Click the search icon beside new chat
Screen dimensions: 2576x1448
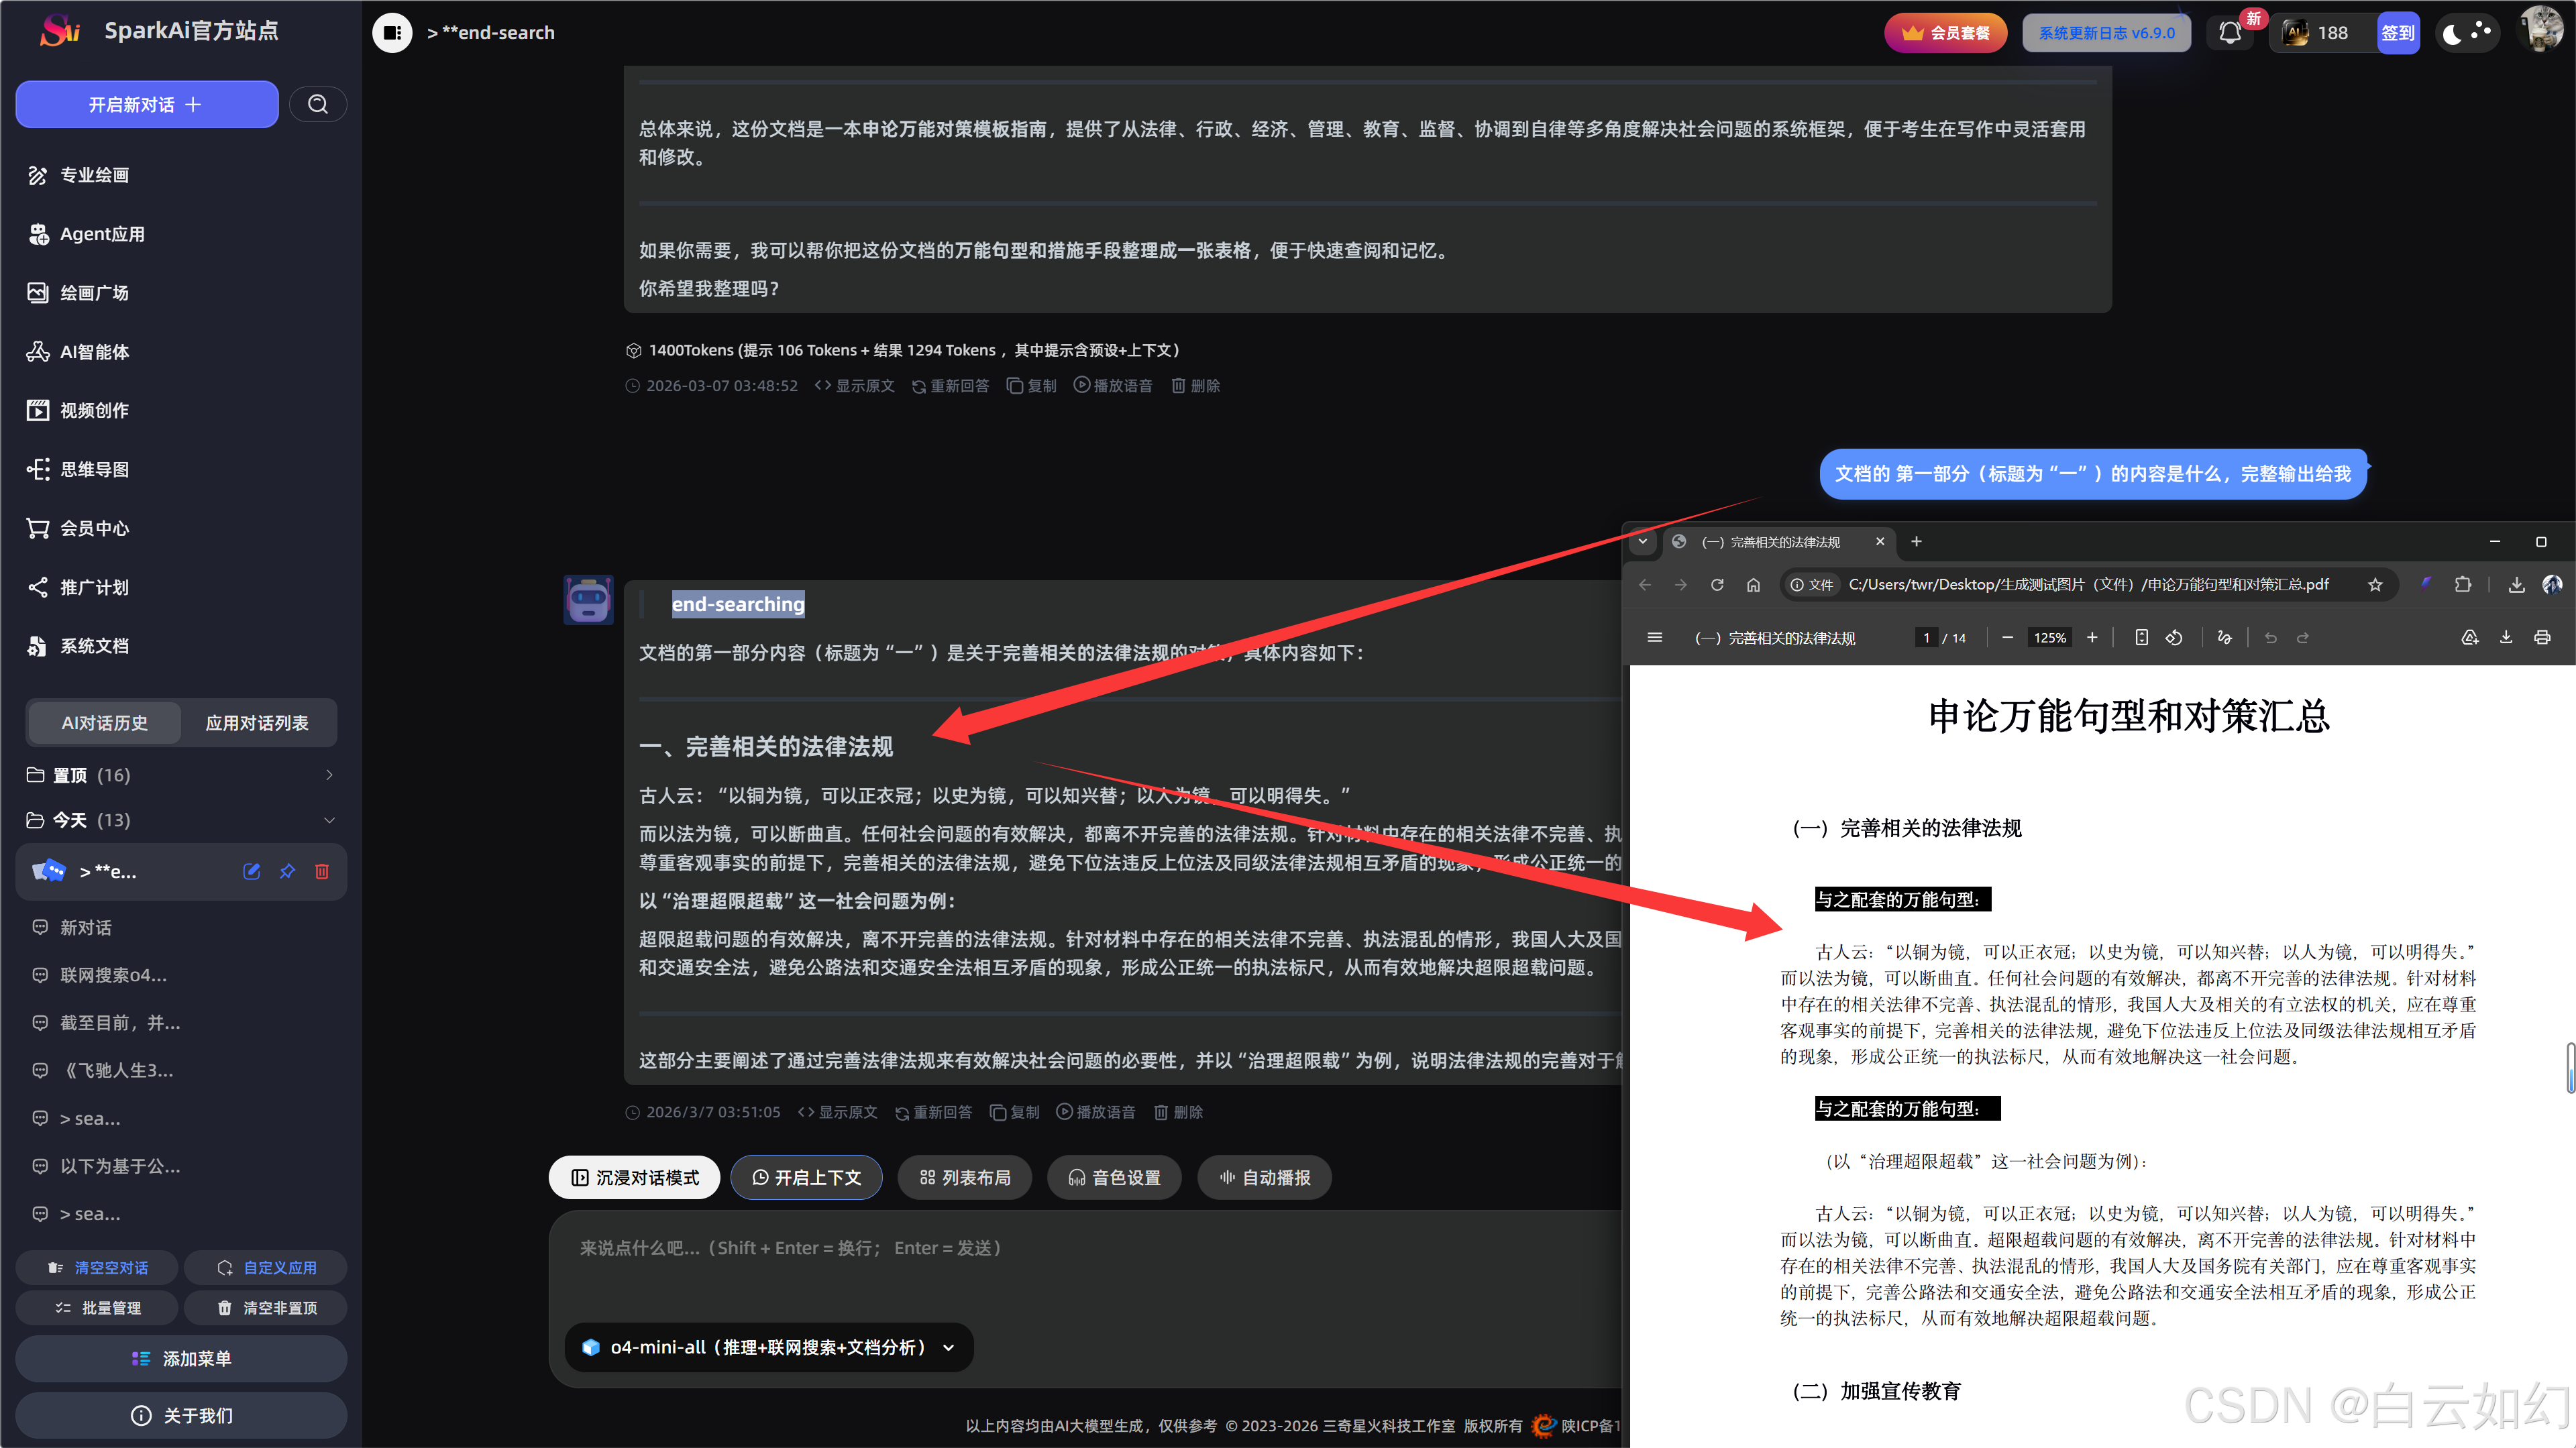coord(318,104)
